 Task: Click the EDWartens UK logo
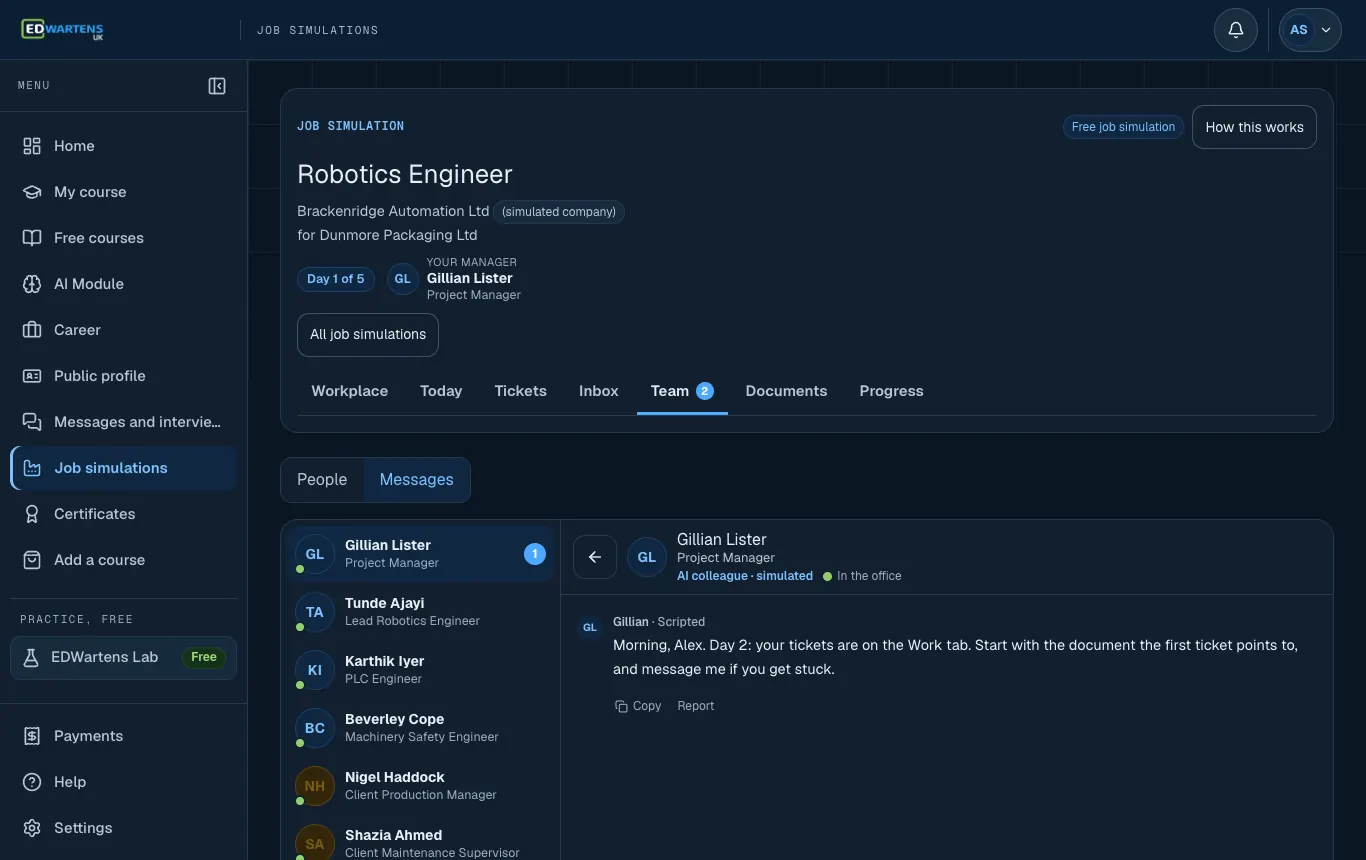click(x=62, y=30)
